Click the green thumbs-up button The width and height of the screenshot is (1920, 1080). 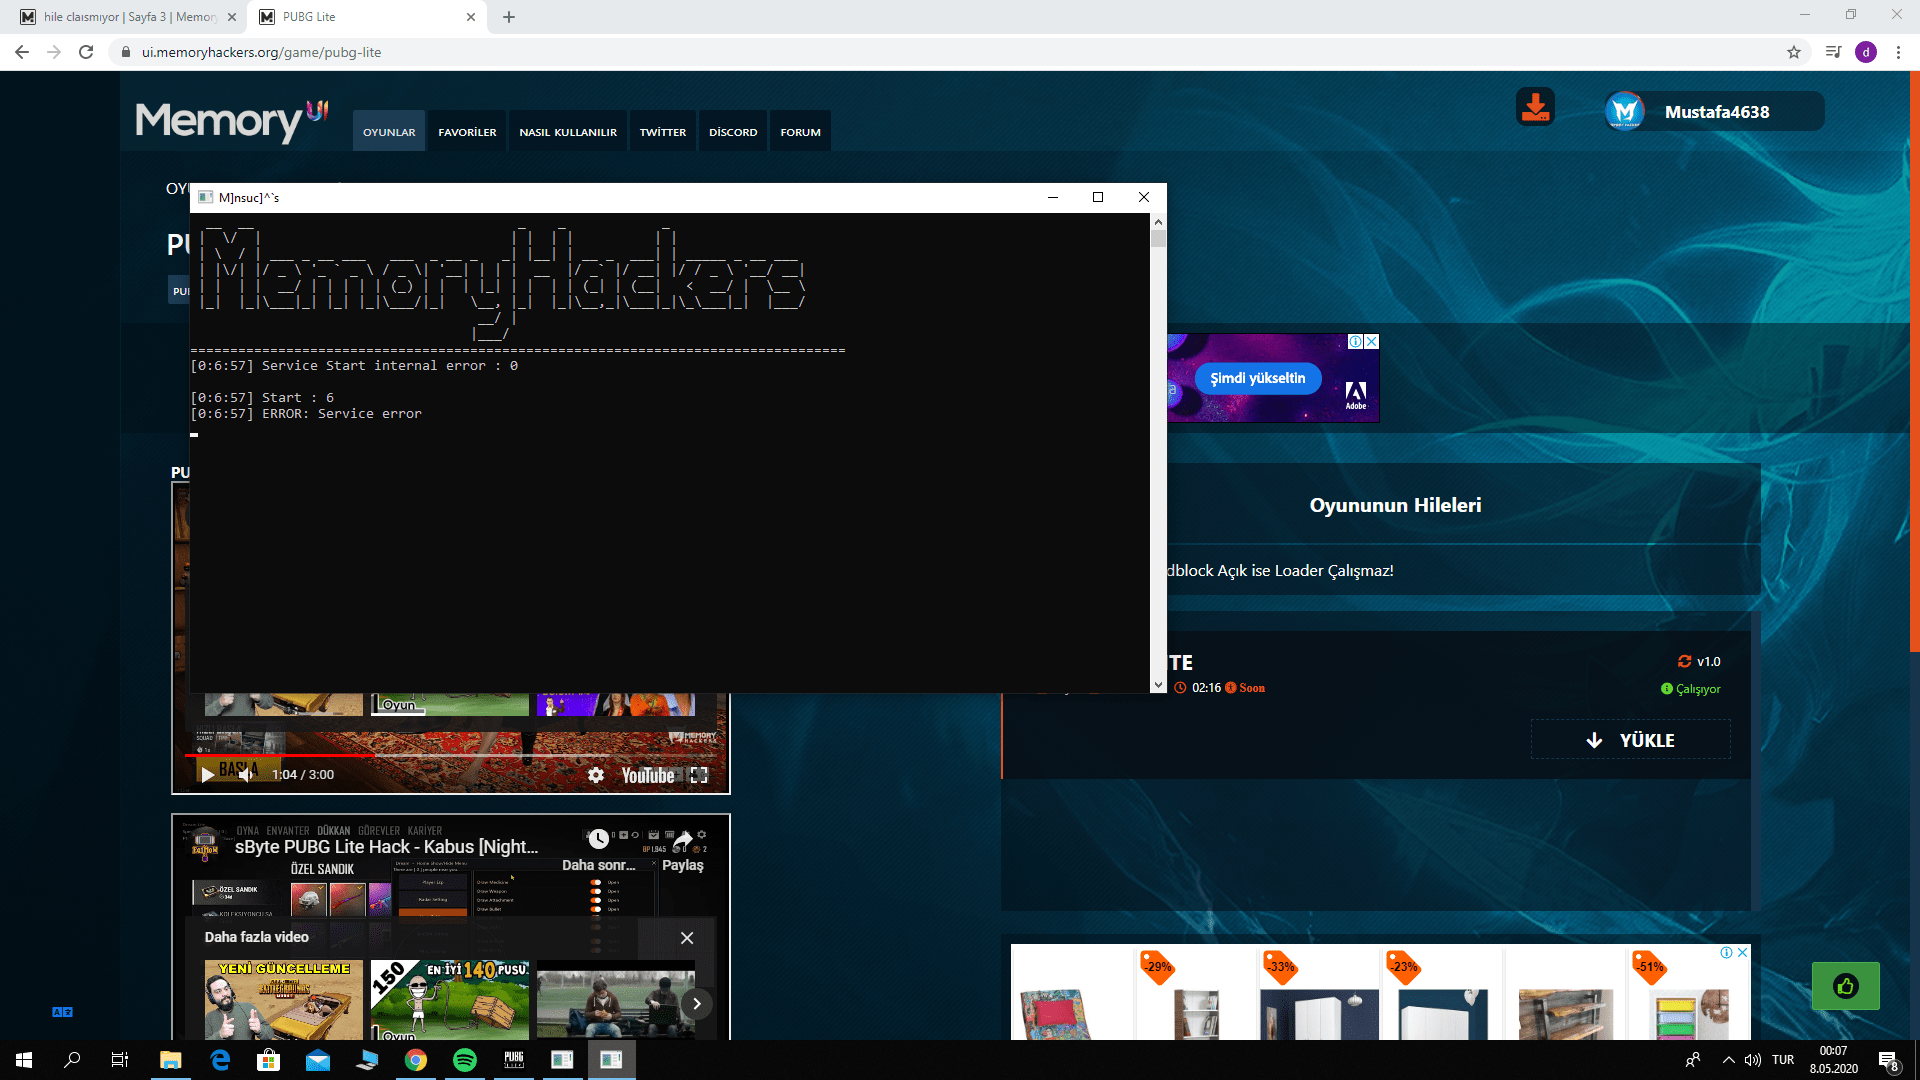[1846, 987]
